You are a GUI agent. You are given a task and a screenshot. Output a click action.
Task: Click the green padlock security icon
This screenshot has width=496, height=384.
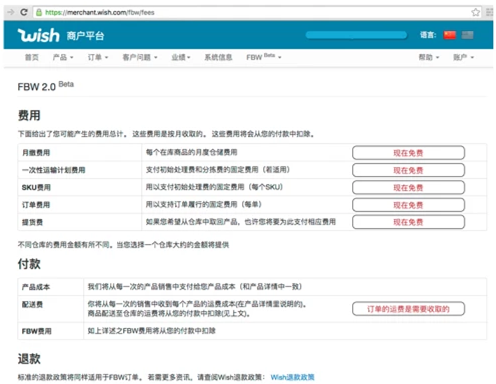coord(39,12)
